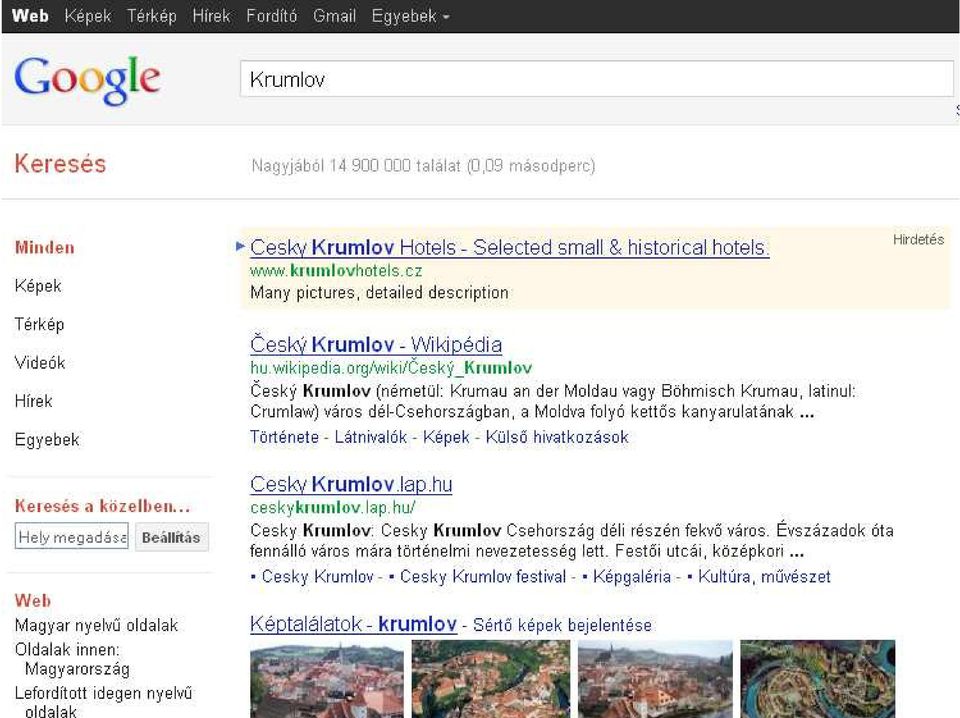Open Fordító in the top bar
Screen dimensions: 960x718
coord(271,16)
